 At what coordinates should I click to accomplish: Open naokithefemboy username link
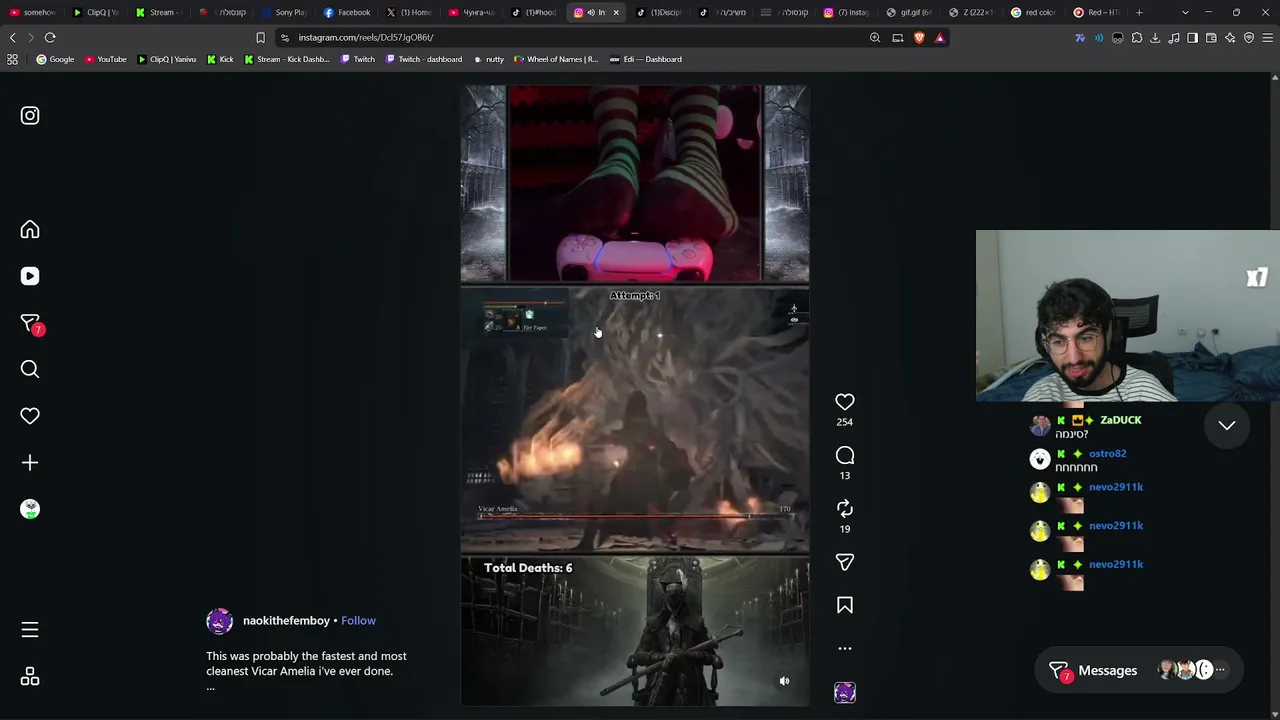tap(286, 621)
